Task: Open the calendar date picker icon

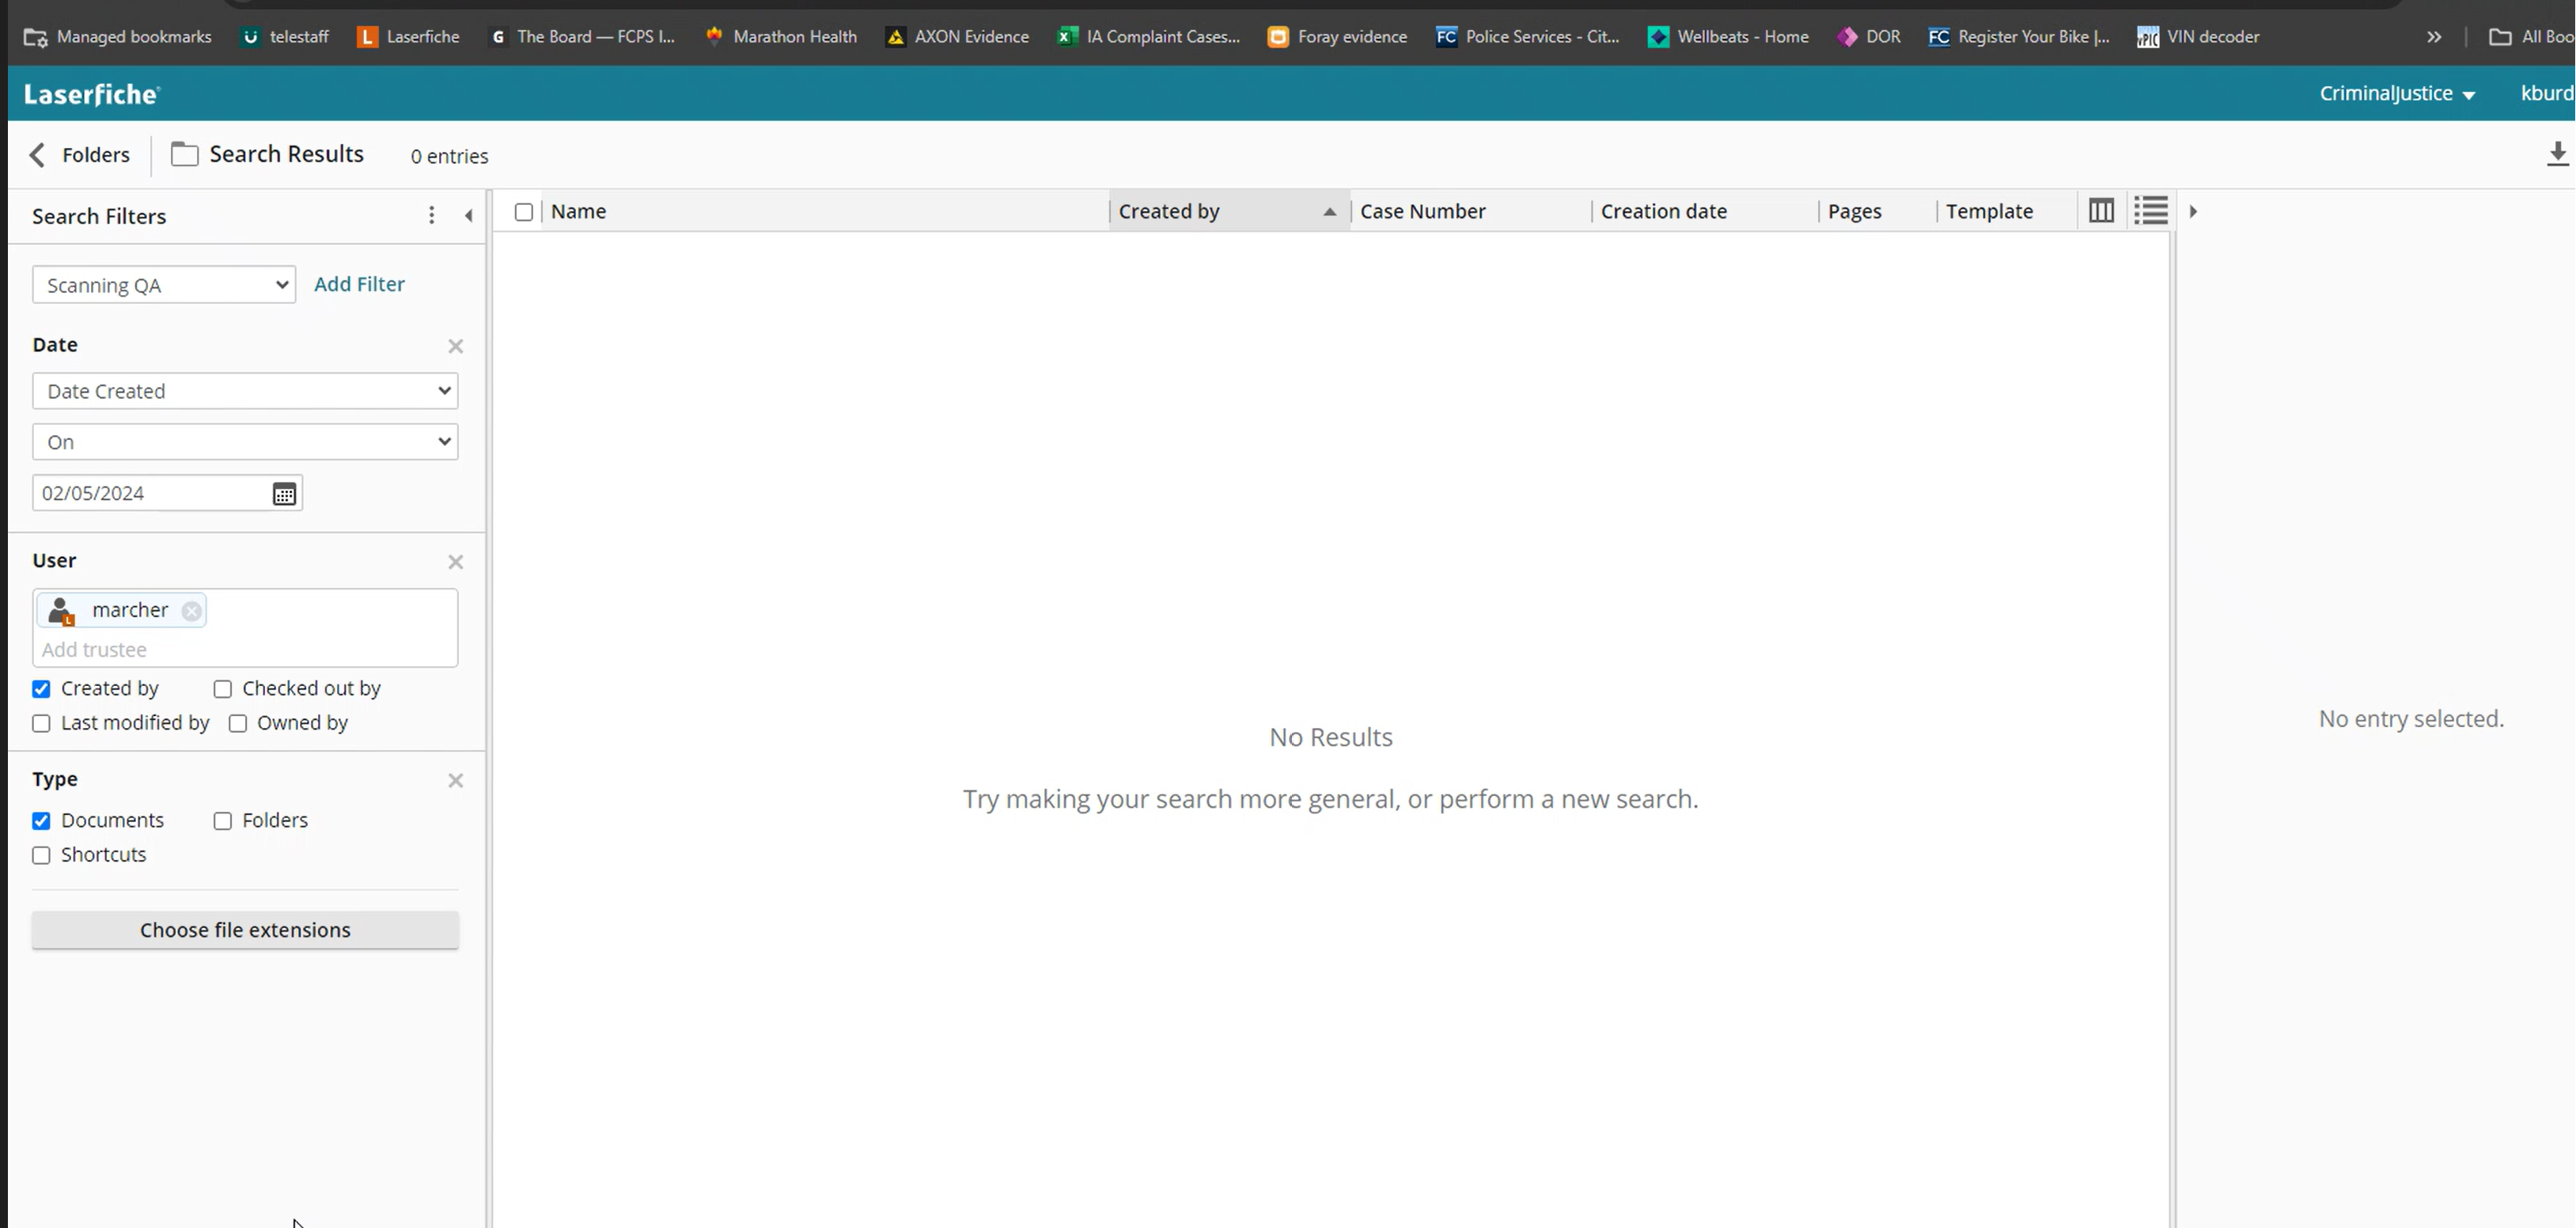Action: [284, 494]
